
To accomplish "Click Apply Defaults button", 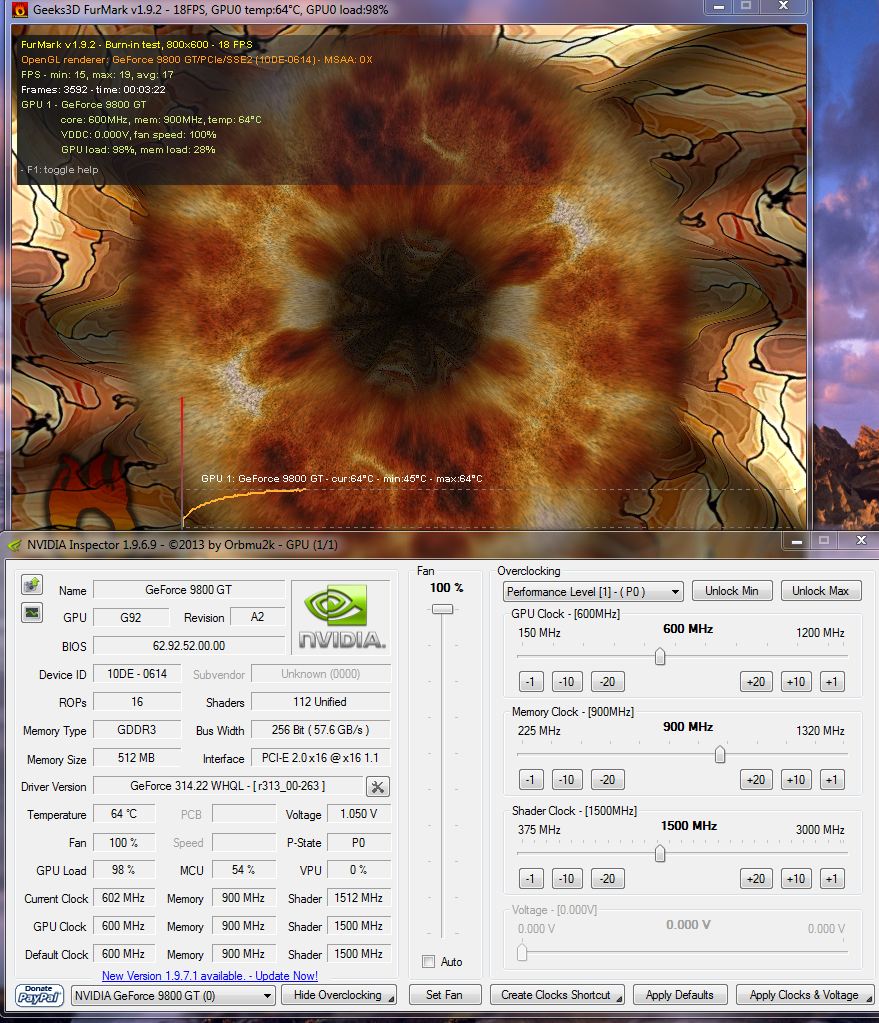I will point(679,995).
